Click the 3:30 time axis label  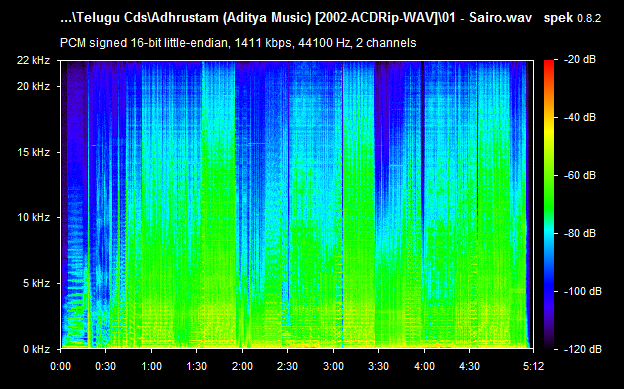[x=378, y=366]
